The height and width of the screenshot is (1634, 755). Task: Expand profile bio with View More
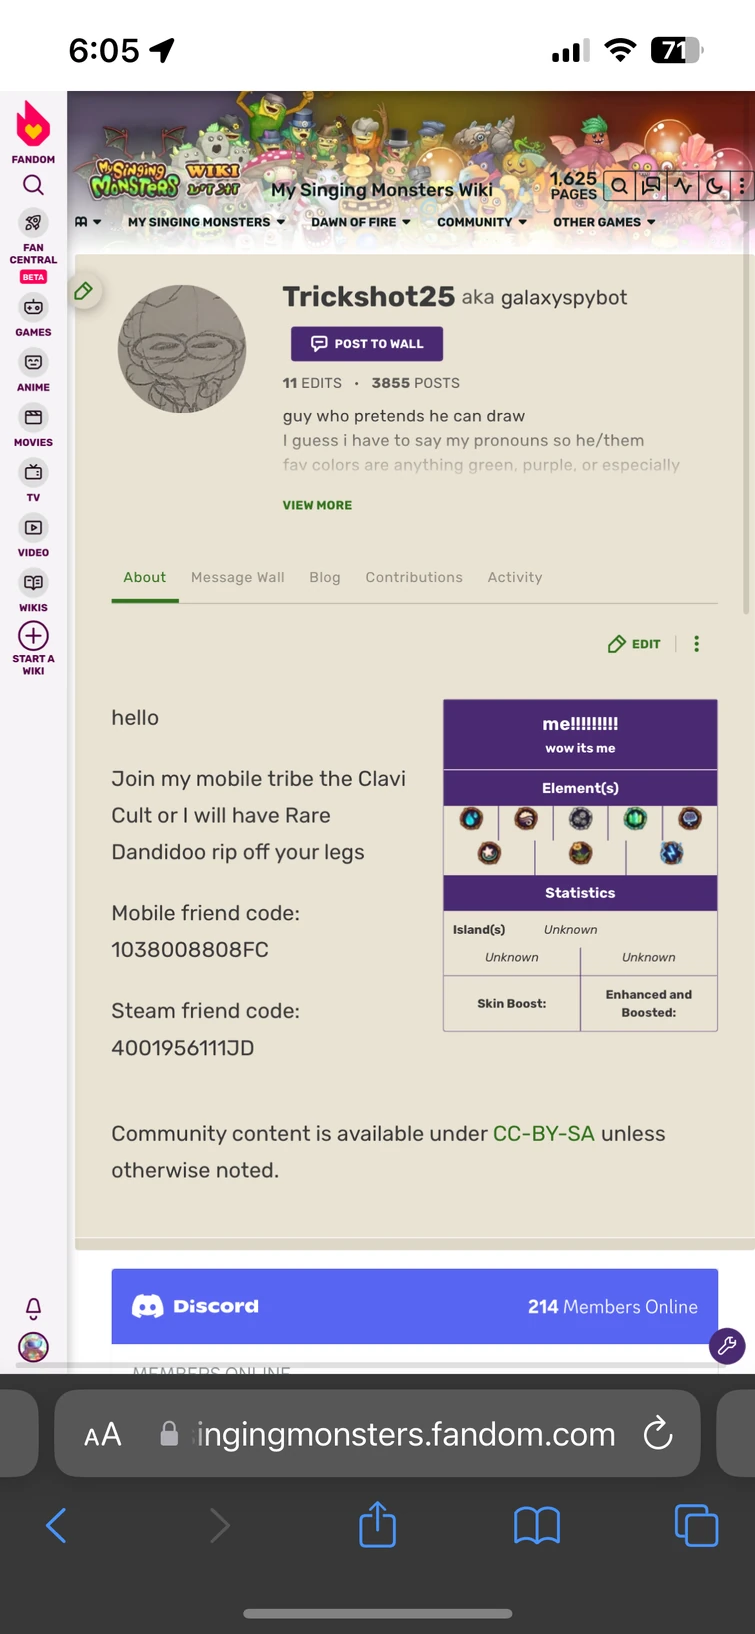pyautogui.click(x=317, y=505)
